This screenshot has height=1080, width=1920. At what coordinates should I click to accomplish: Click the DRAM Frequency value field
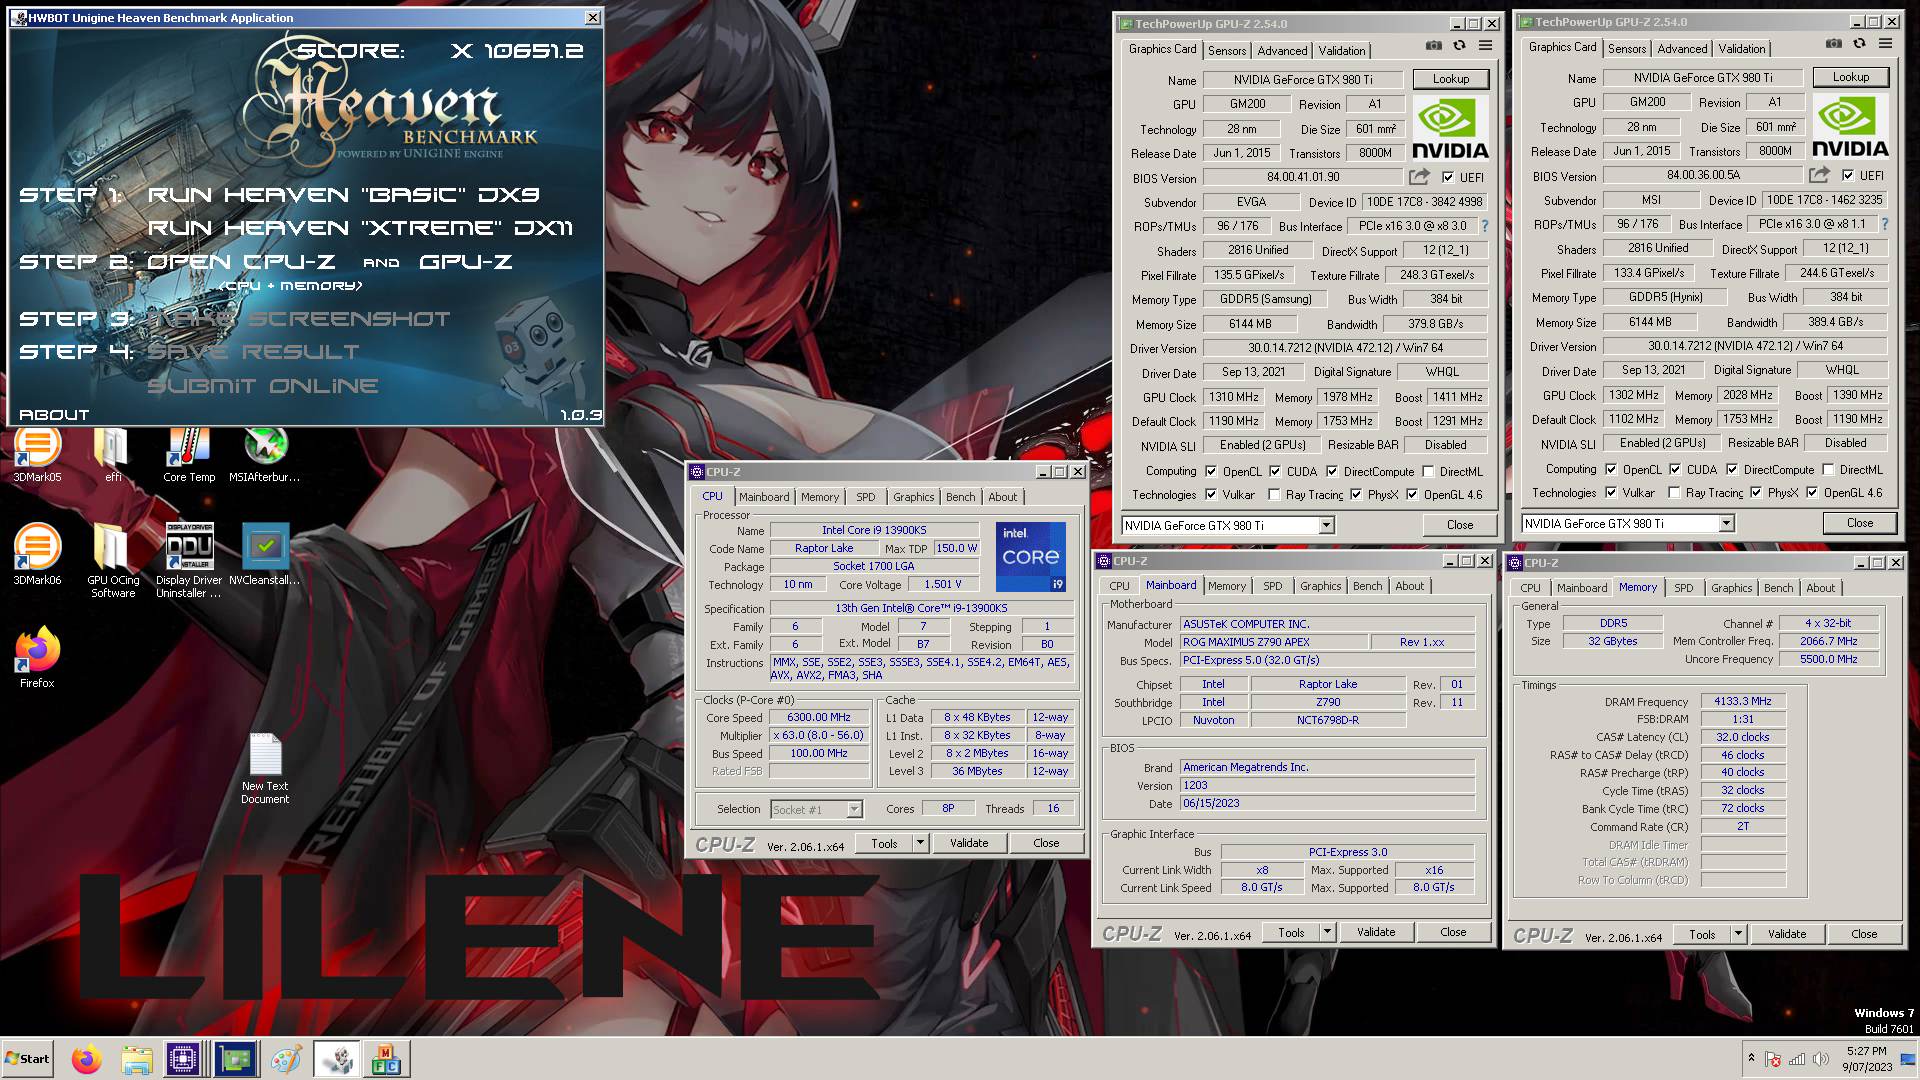coord(1743,702)
